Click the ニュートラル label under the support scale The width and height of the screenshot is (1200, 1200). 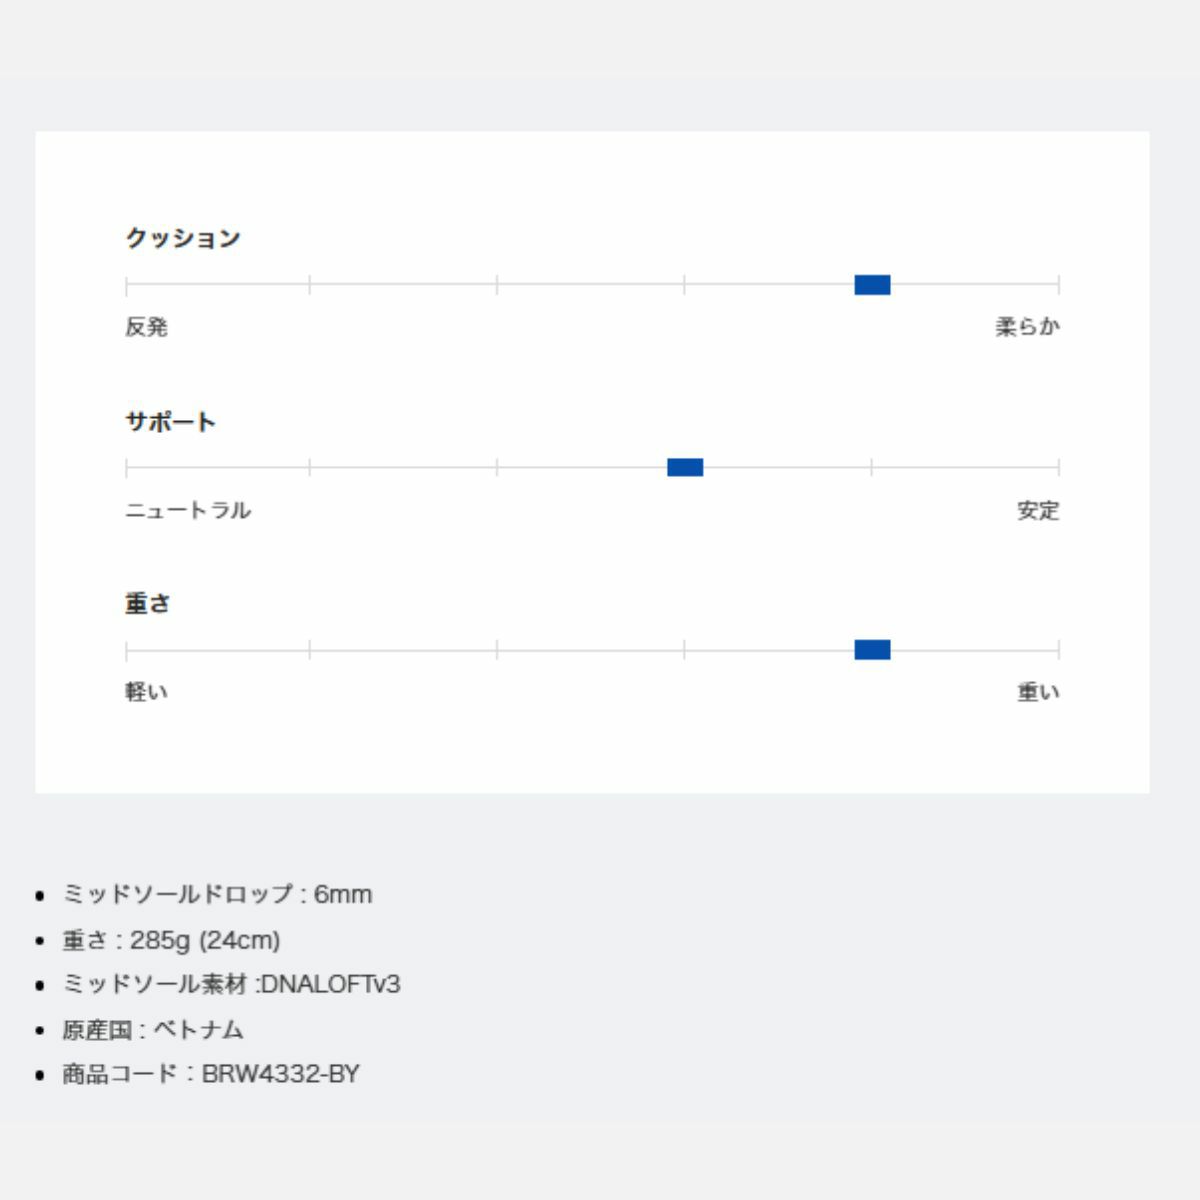(x=188, y=510)
